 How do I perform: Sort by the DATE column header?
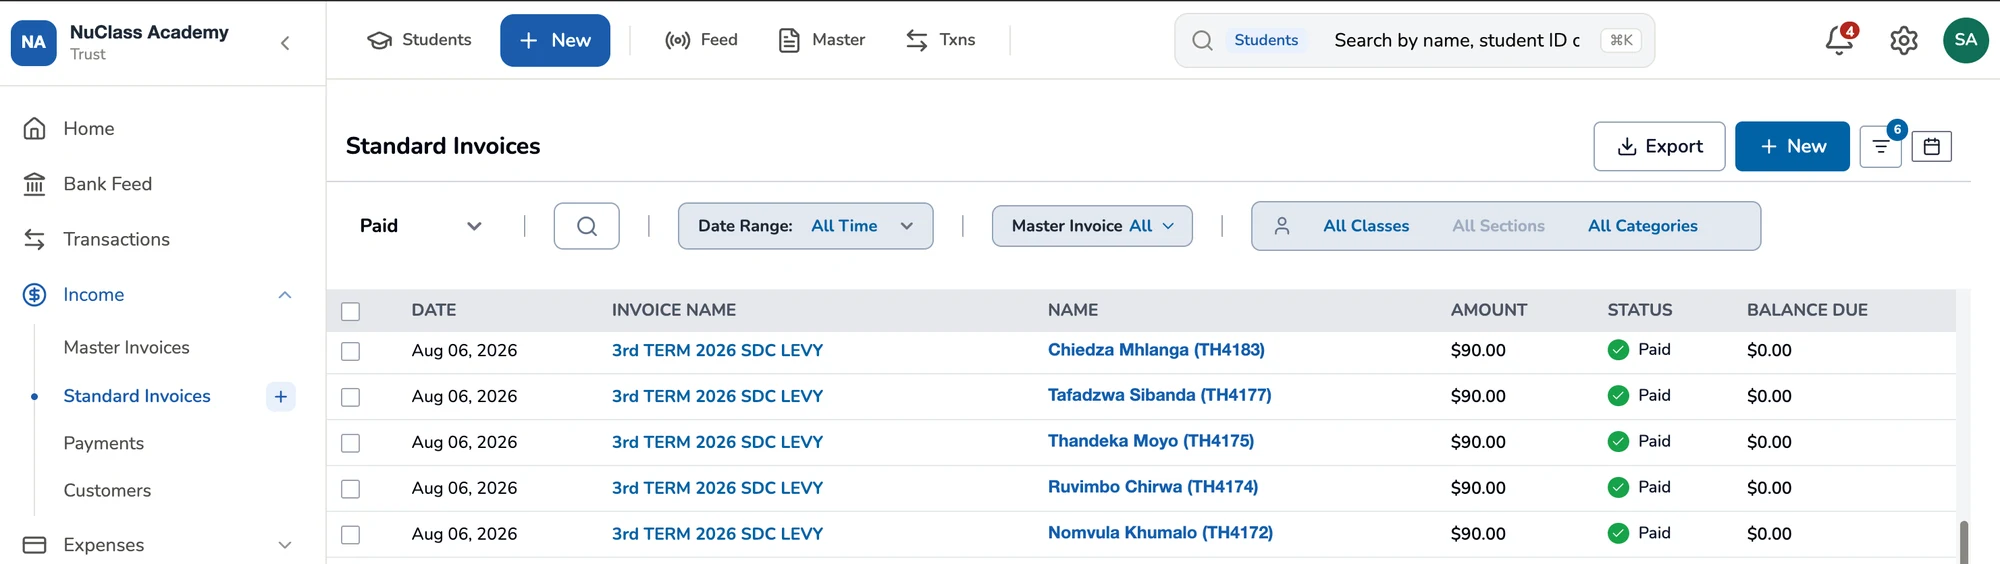tap(434, 310)
